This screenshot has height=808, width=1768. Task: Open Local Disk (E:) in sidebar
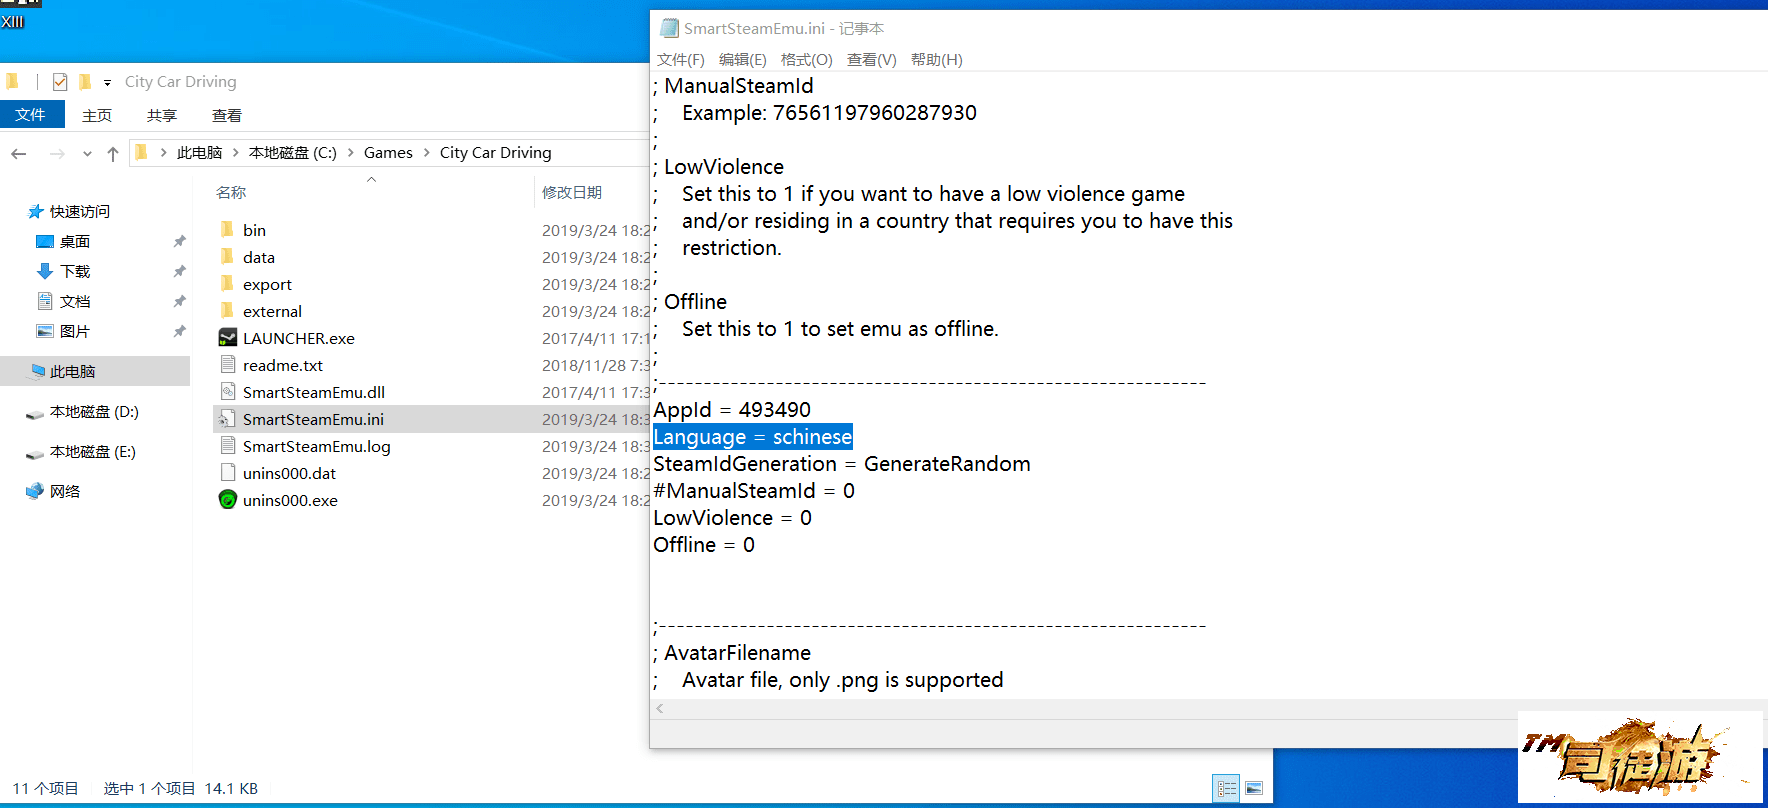tap(93, 451)
